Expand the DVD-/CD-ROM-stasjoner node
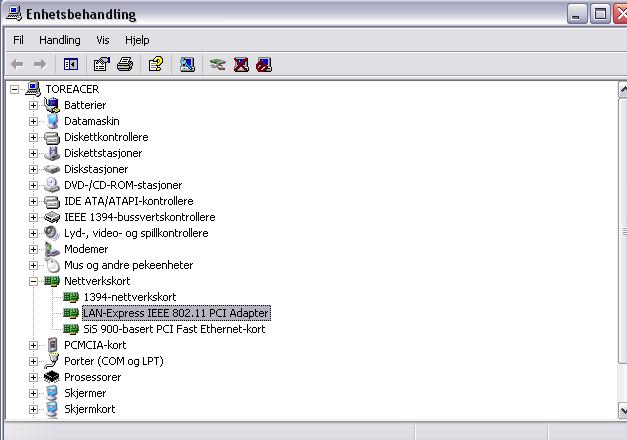Screen dimensions: 627x440 [x=33, y=185]
